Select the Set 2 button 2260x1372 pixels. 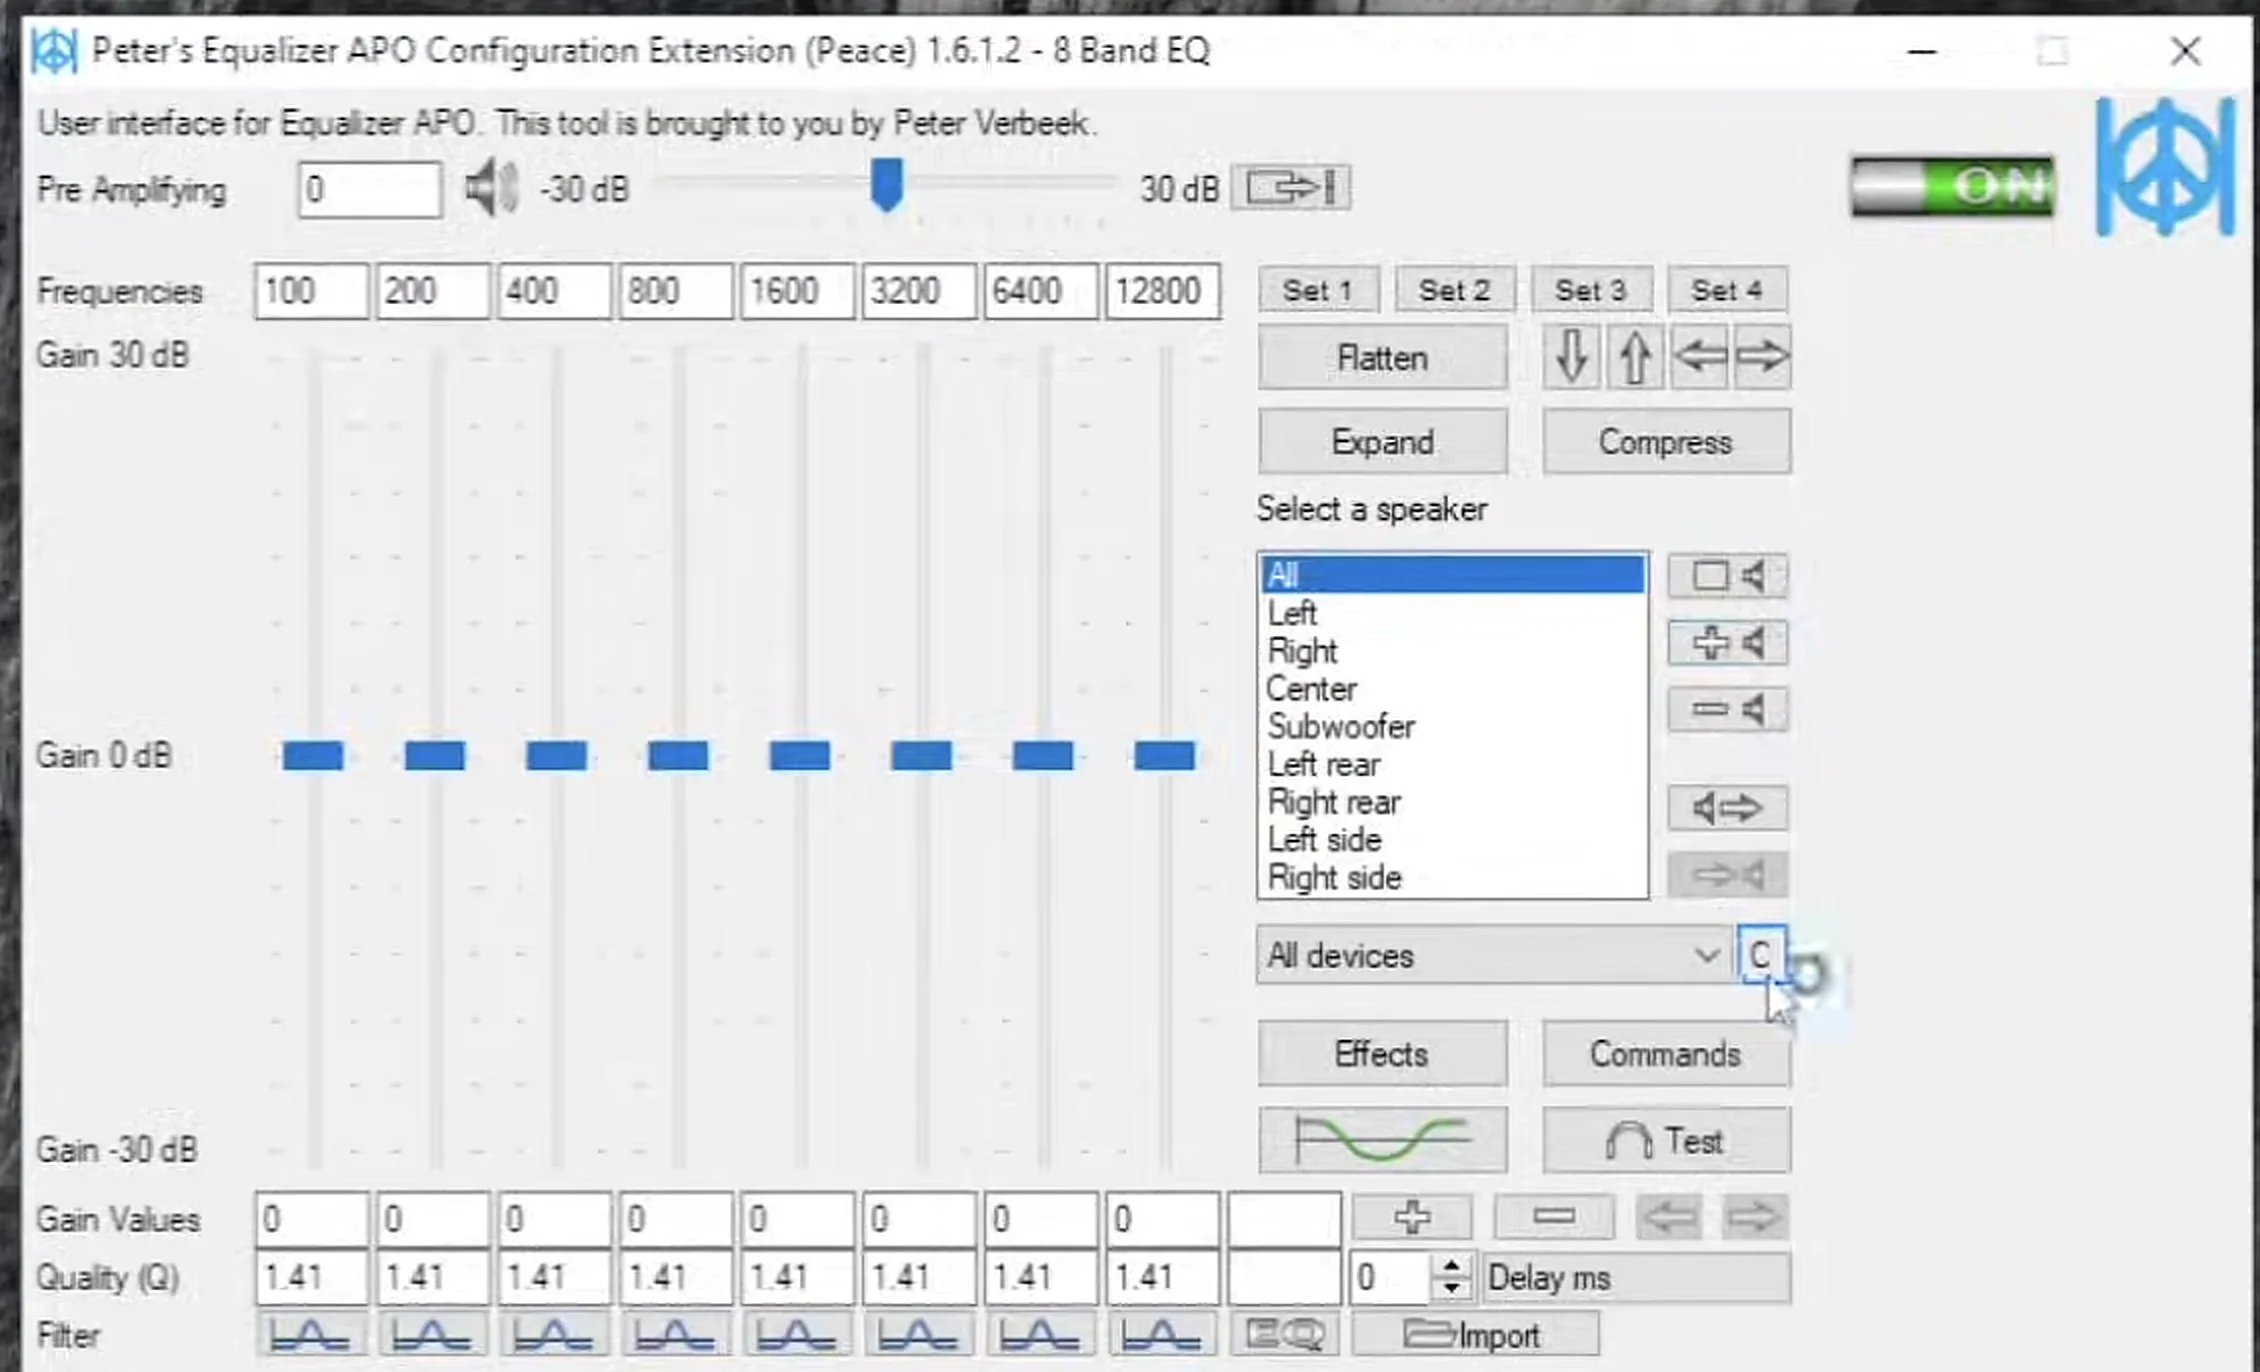click(1455, 290)
